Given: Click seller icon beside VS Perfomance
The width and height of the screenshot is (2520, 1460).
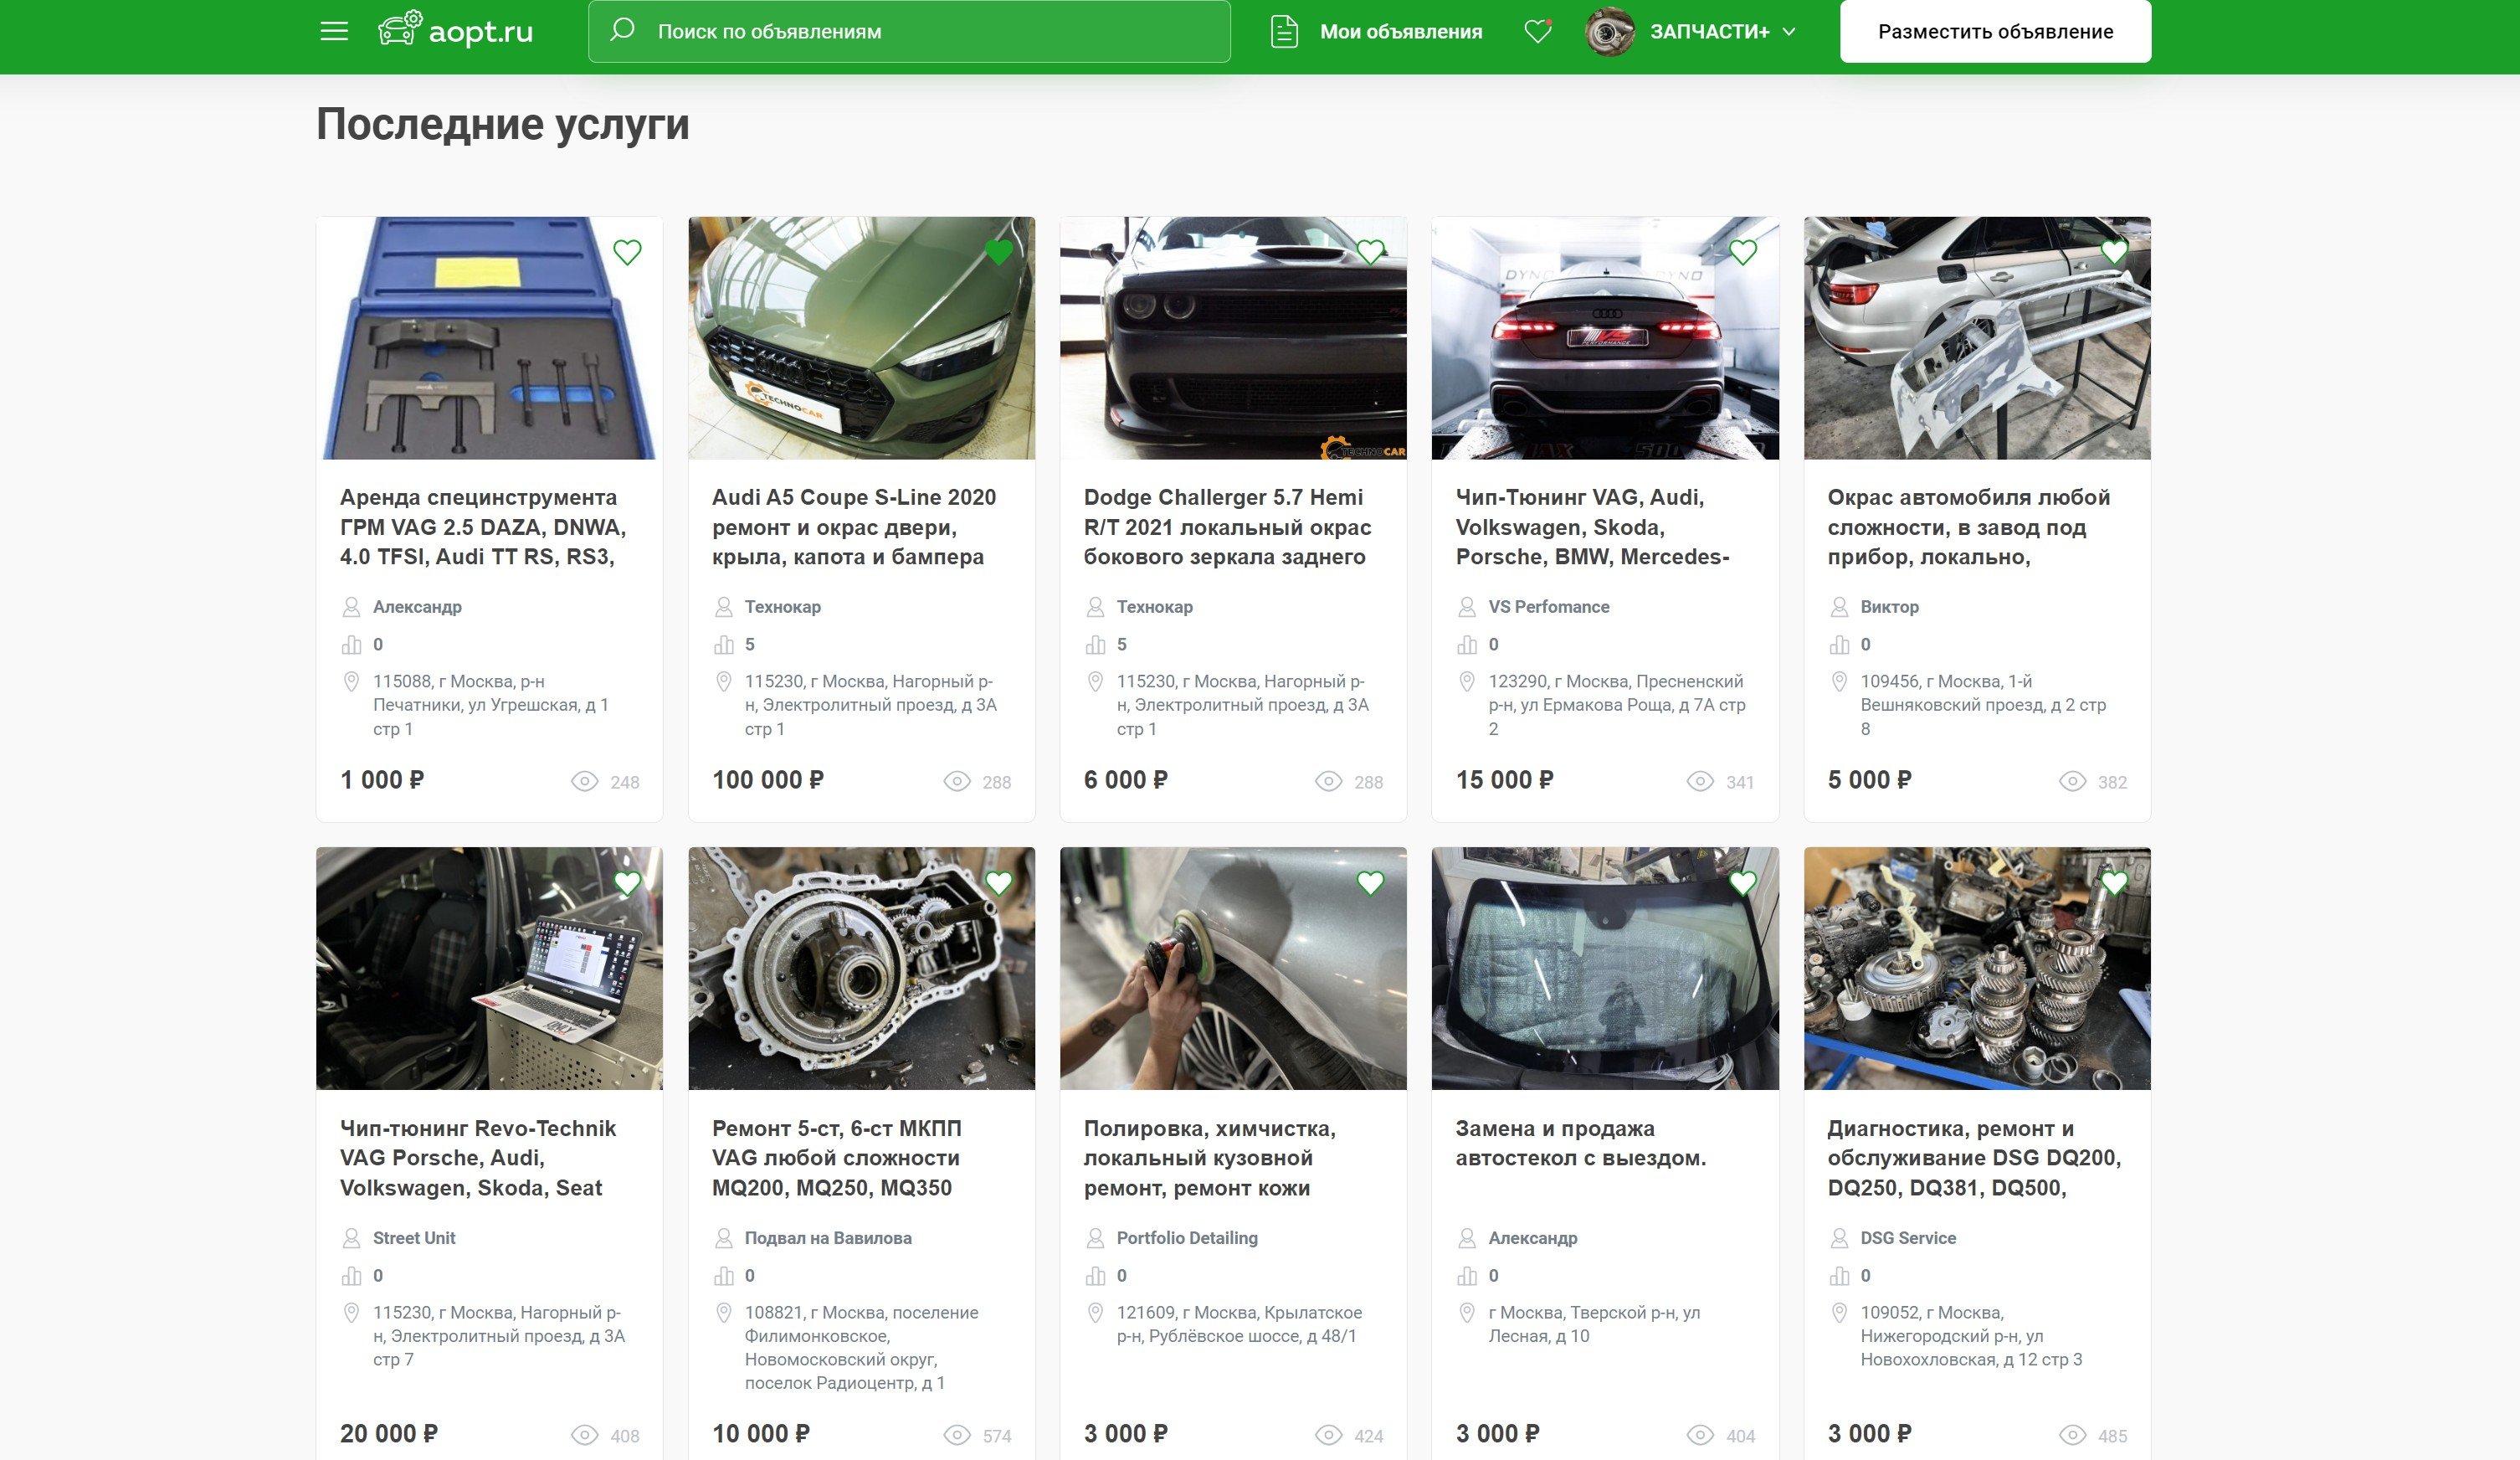Looking at the screenshot, I should coord(1467,607).
